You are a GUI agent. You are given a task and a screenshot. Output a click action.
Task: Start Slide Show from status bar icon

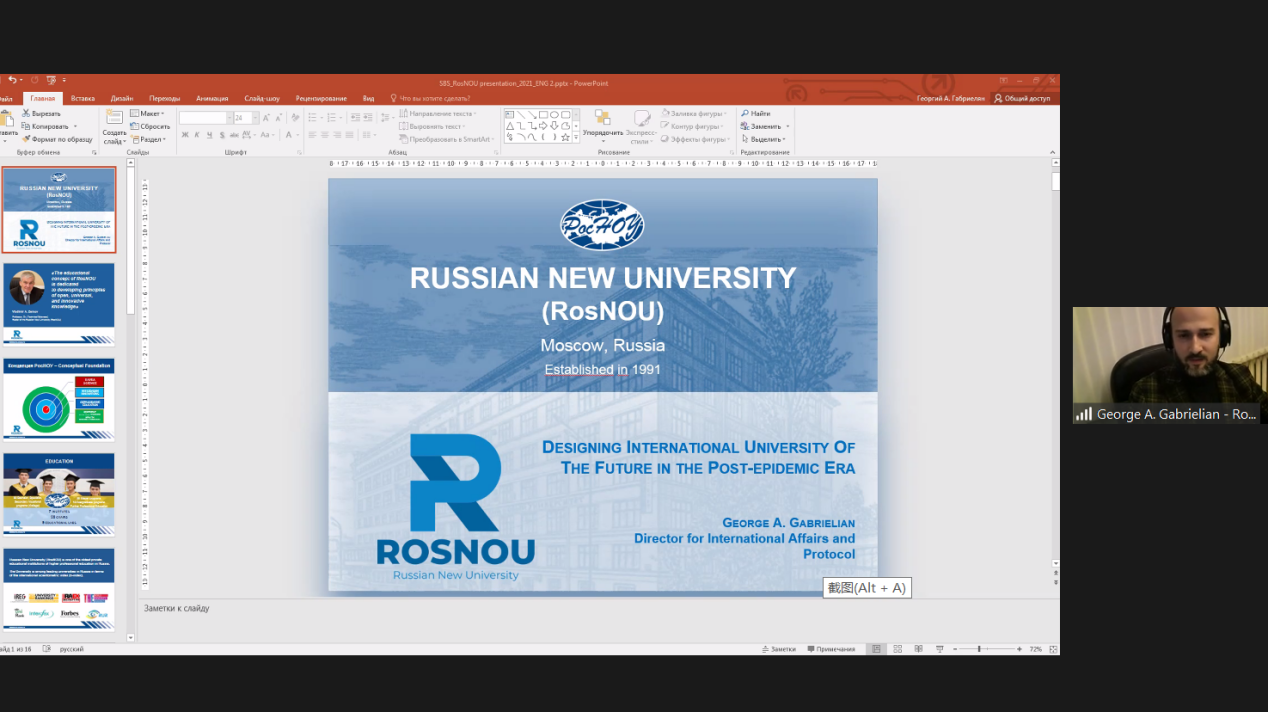click(x=939, y=649)
